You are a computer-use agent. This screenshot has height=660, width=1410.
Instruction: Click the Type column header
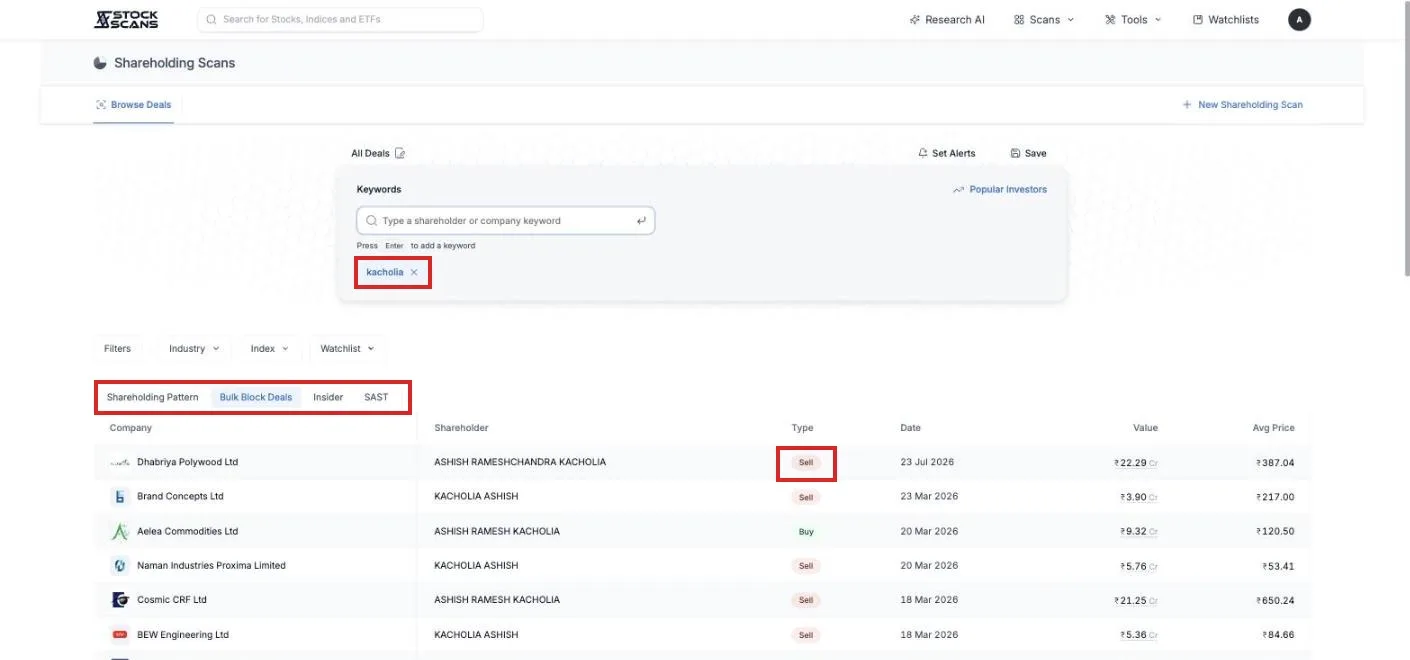coord(802,428)
